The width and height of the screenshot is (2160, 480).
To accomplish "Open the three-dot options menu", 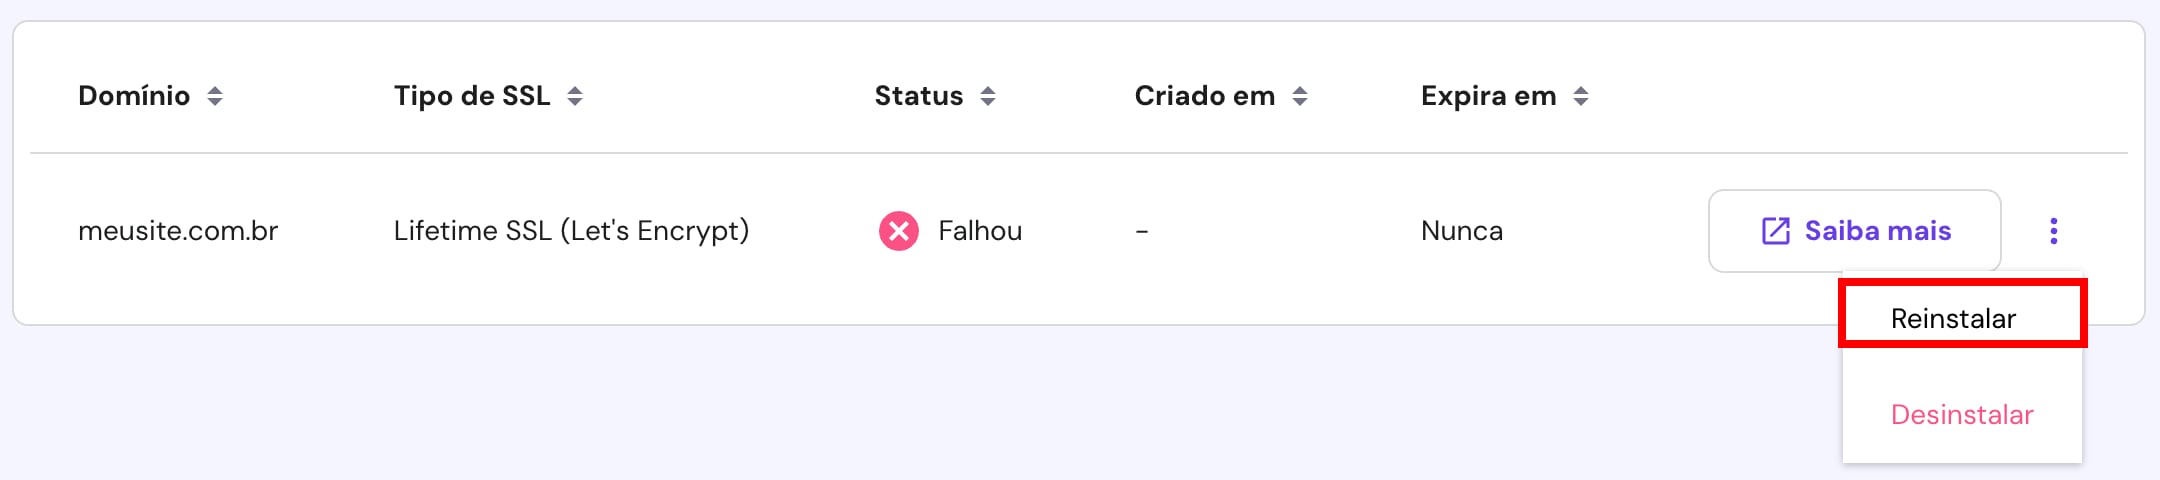I will pyautogui.click(x=2054, y=231).
